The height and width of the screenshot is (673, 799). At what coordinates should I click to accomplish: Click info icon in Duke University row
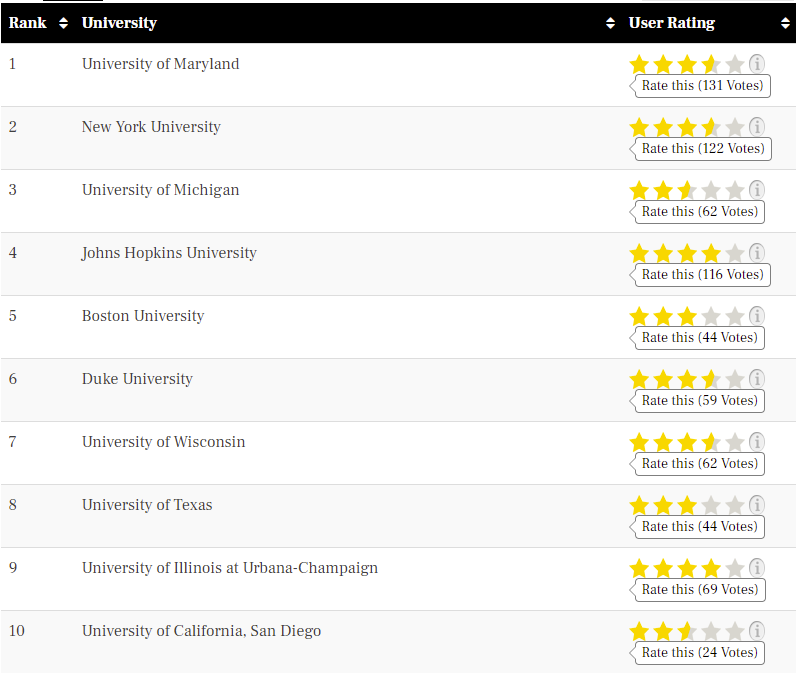coord(757,379)
